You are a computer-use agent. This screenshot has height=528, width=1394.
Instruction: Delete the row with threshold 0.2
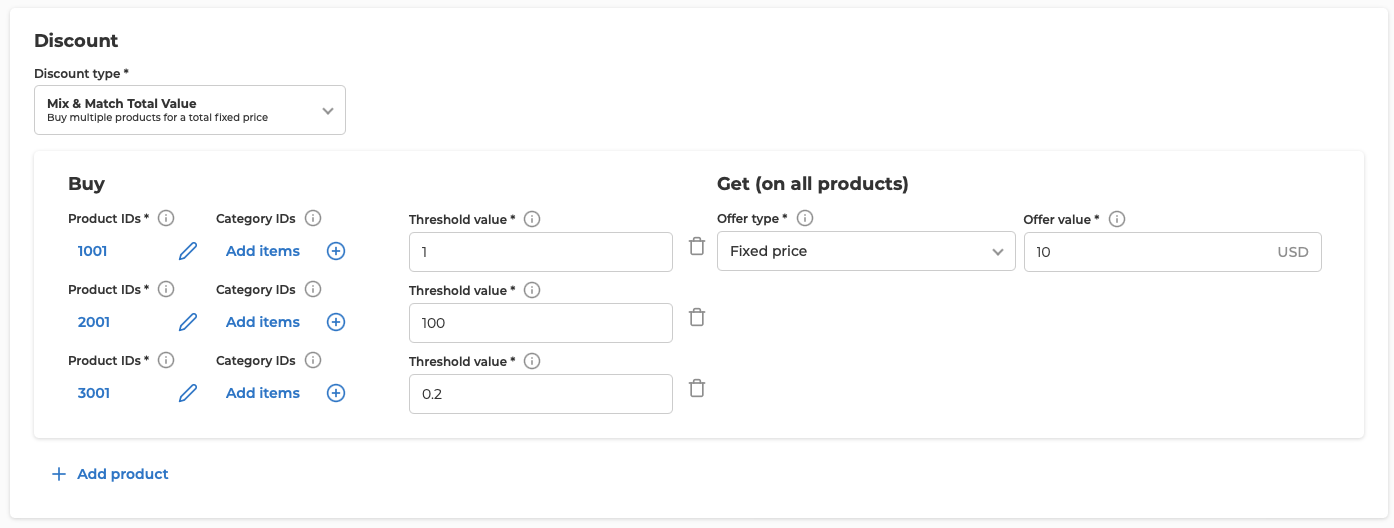tap(697, 388)
